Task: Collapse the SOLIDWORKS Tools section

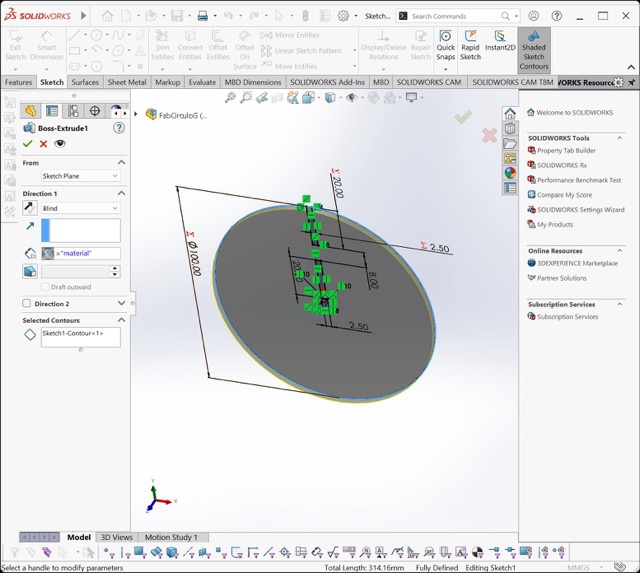Action: (x=620, y=138)
